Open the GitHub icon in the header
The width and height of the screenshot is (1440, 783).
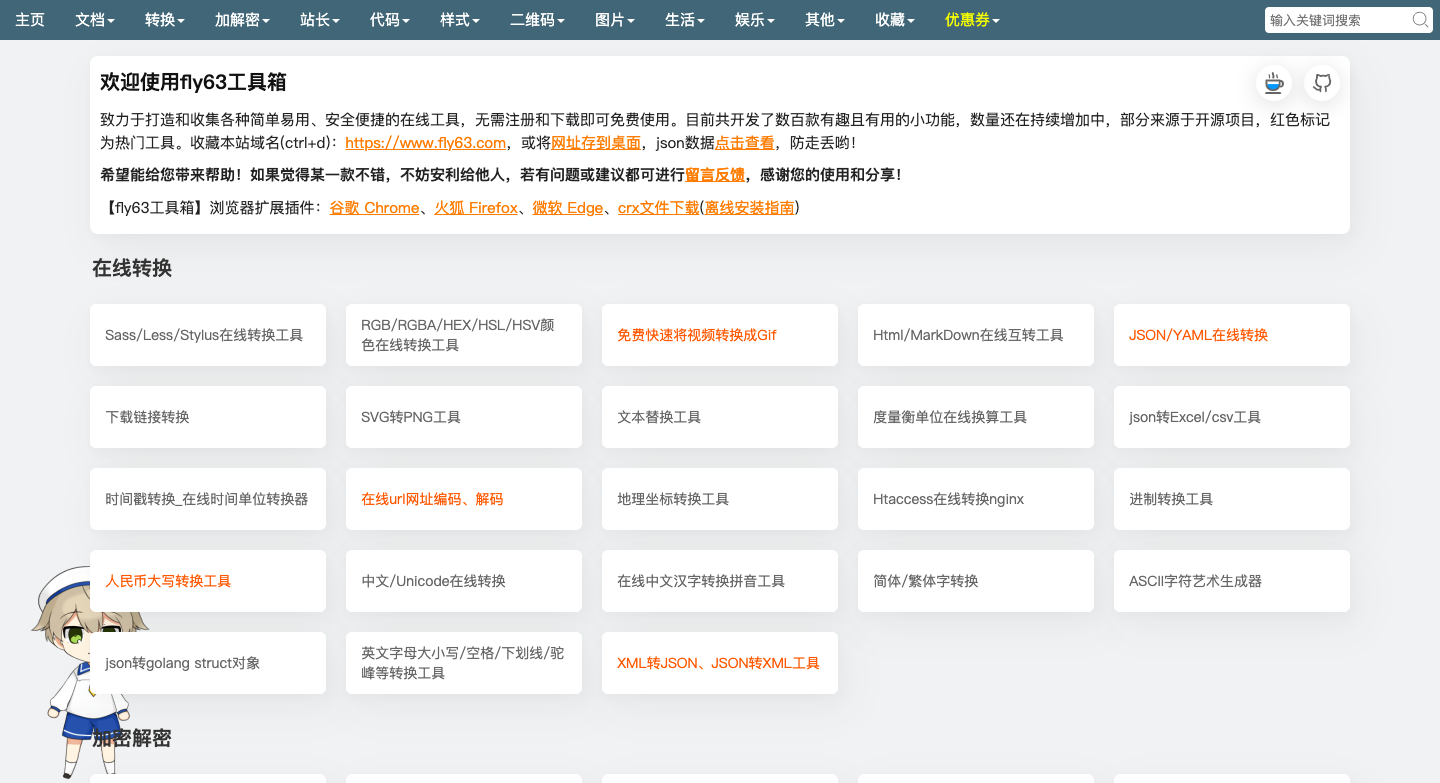point(1322,83)
